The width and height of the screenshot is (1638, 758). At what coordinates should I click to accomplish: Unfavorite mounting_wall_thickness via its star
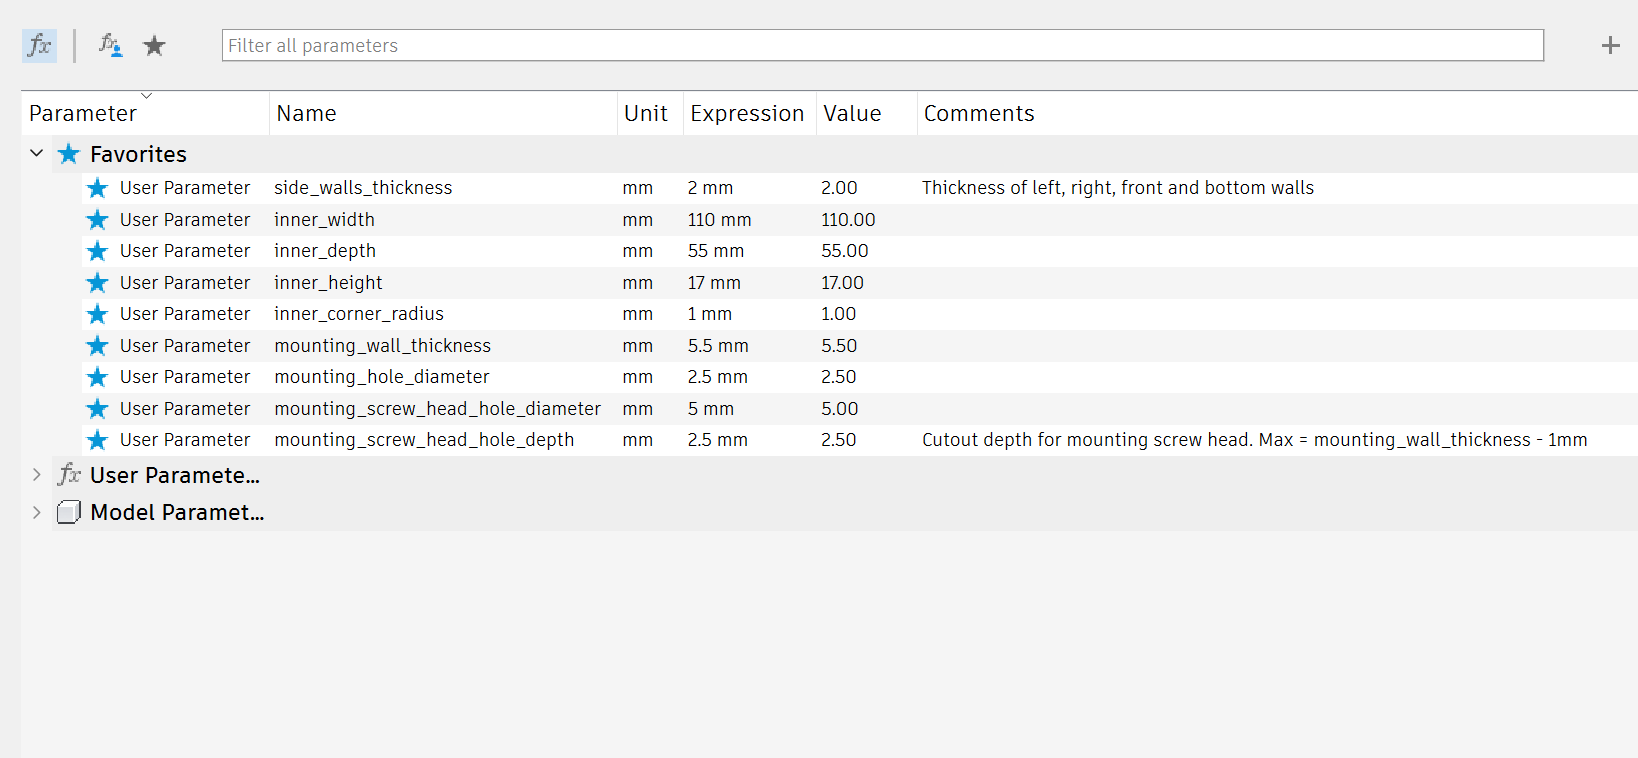point(97,345)
